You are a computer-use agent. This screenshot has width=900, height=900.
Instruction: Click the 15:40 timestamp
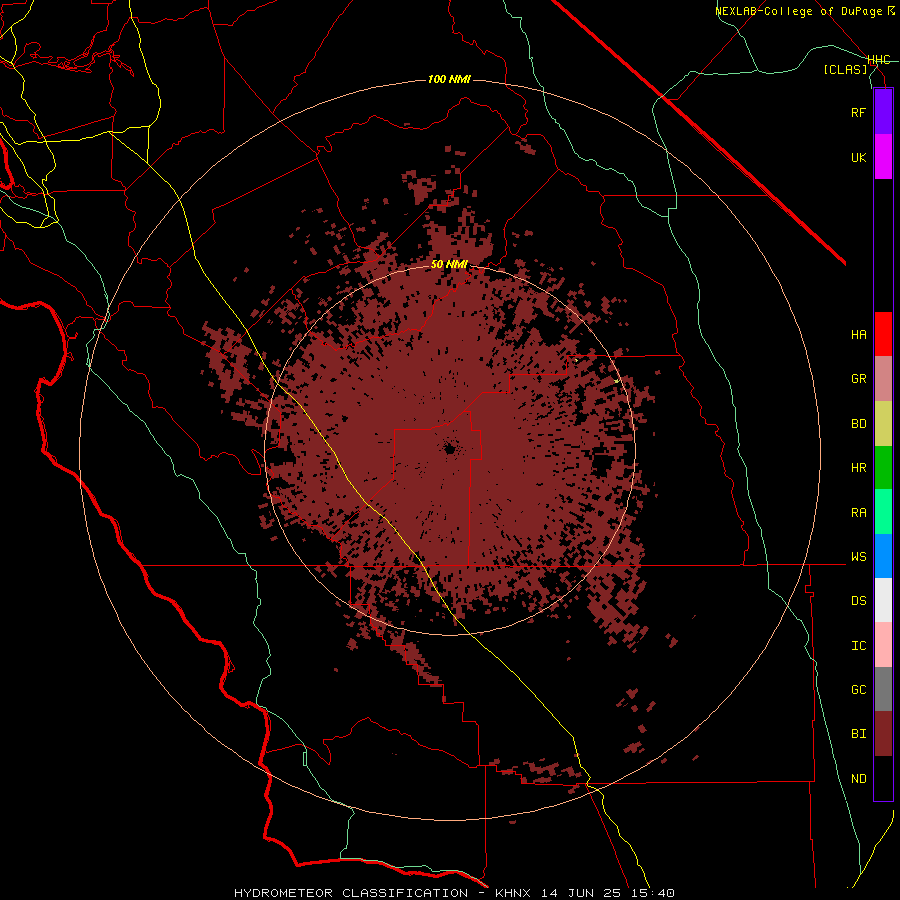point(651,893)
